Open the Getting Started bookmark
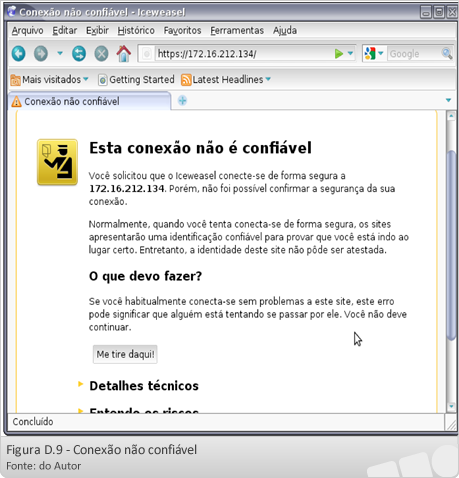The width and height of the screenshot is (459, 478). point(137,80)
